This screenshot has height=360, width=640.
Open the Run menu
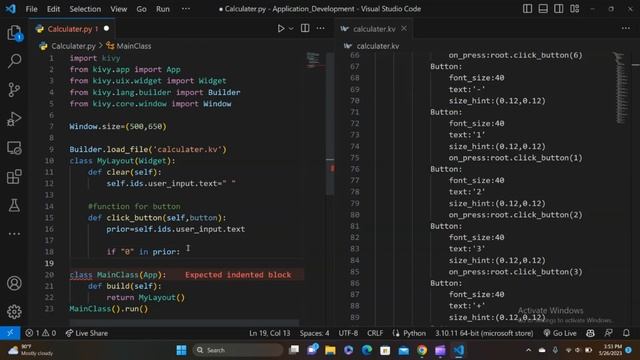(163, 9)
